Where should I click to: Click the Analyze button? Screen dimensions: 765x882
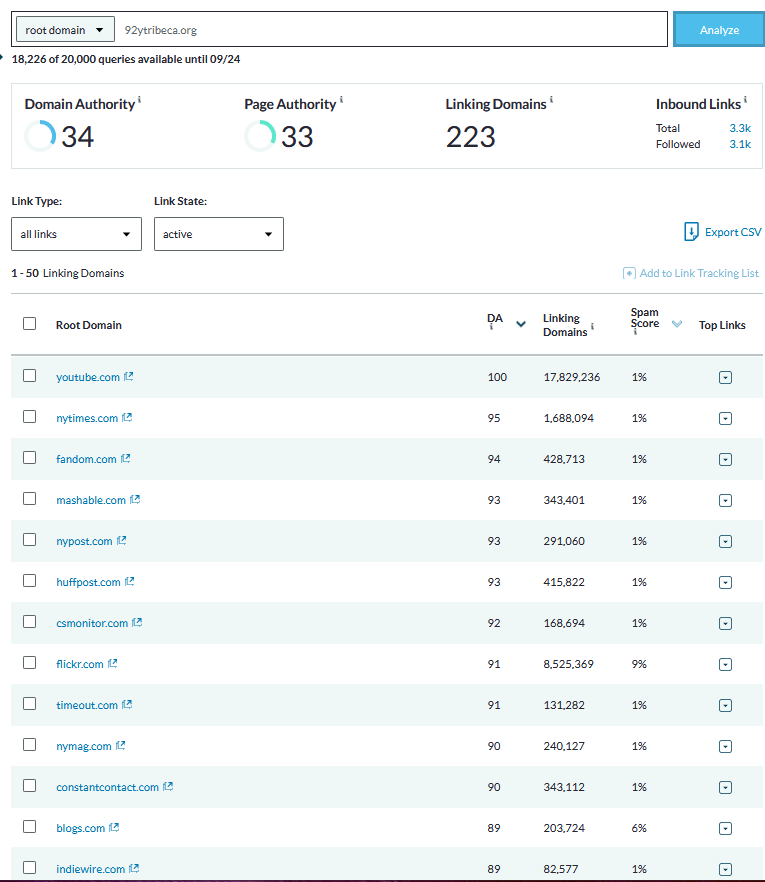click(719, 30)
